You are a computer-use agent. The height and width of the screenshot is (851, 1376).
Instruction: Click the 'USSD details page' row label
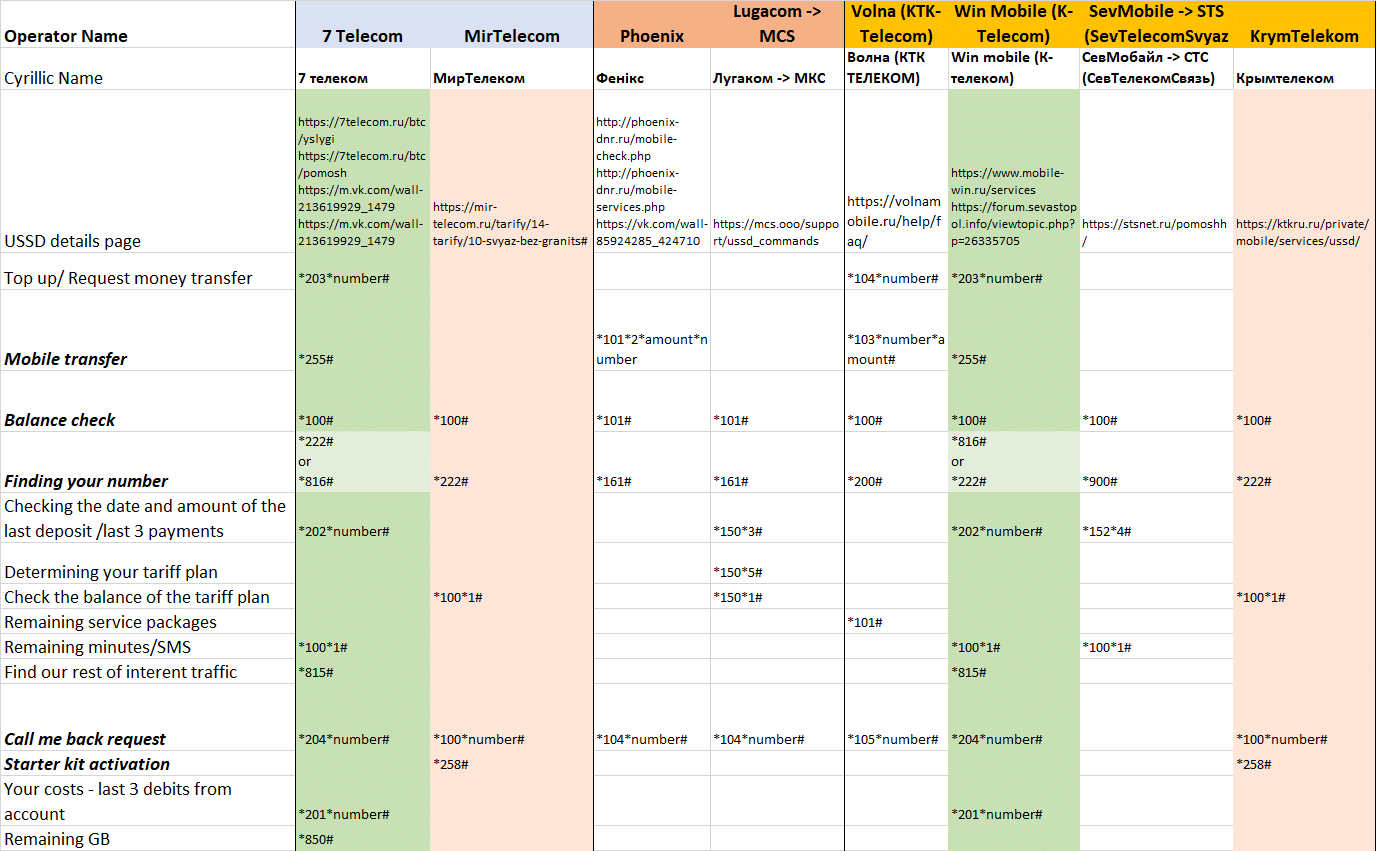click(147, 171)
